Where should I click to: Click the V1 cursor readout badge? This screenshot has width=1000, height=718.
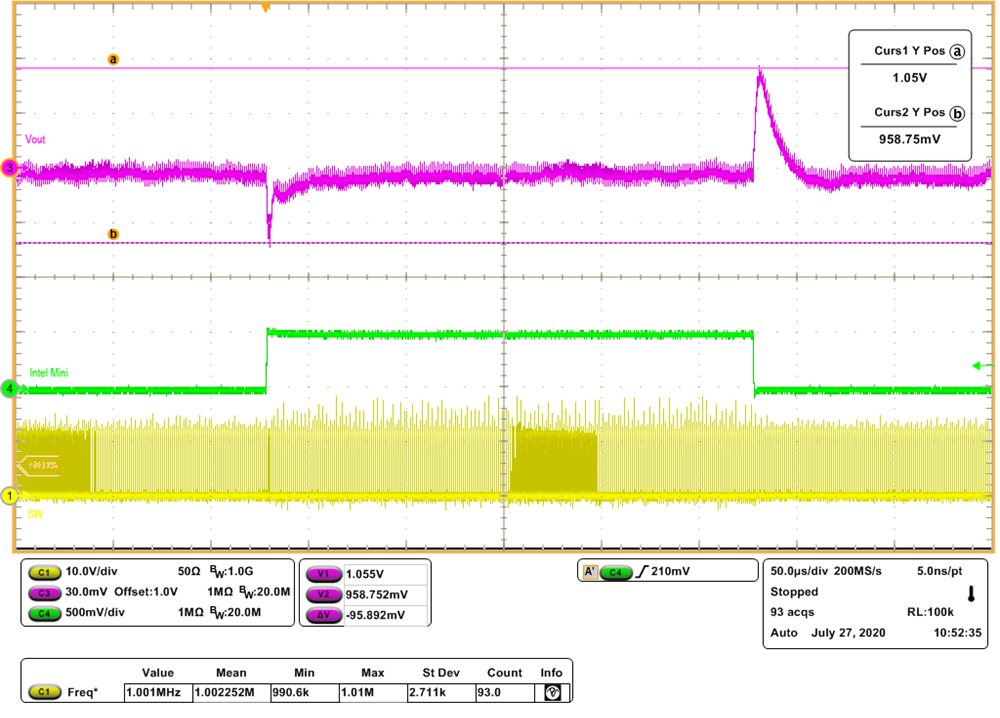click(x=323, y=574)
